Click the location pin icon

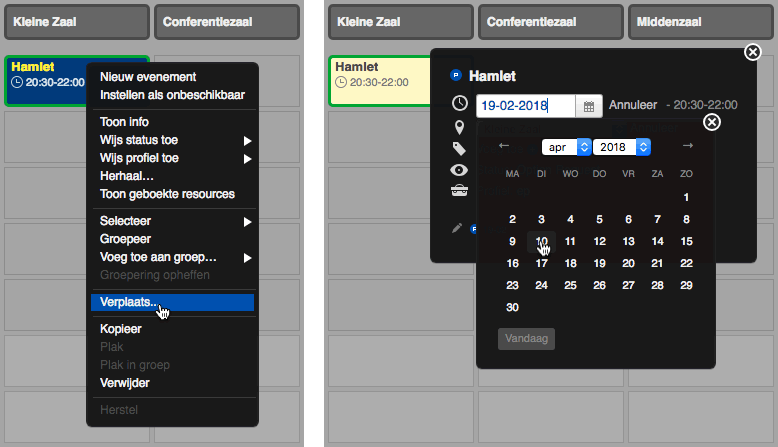460,127
